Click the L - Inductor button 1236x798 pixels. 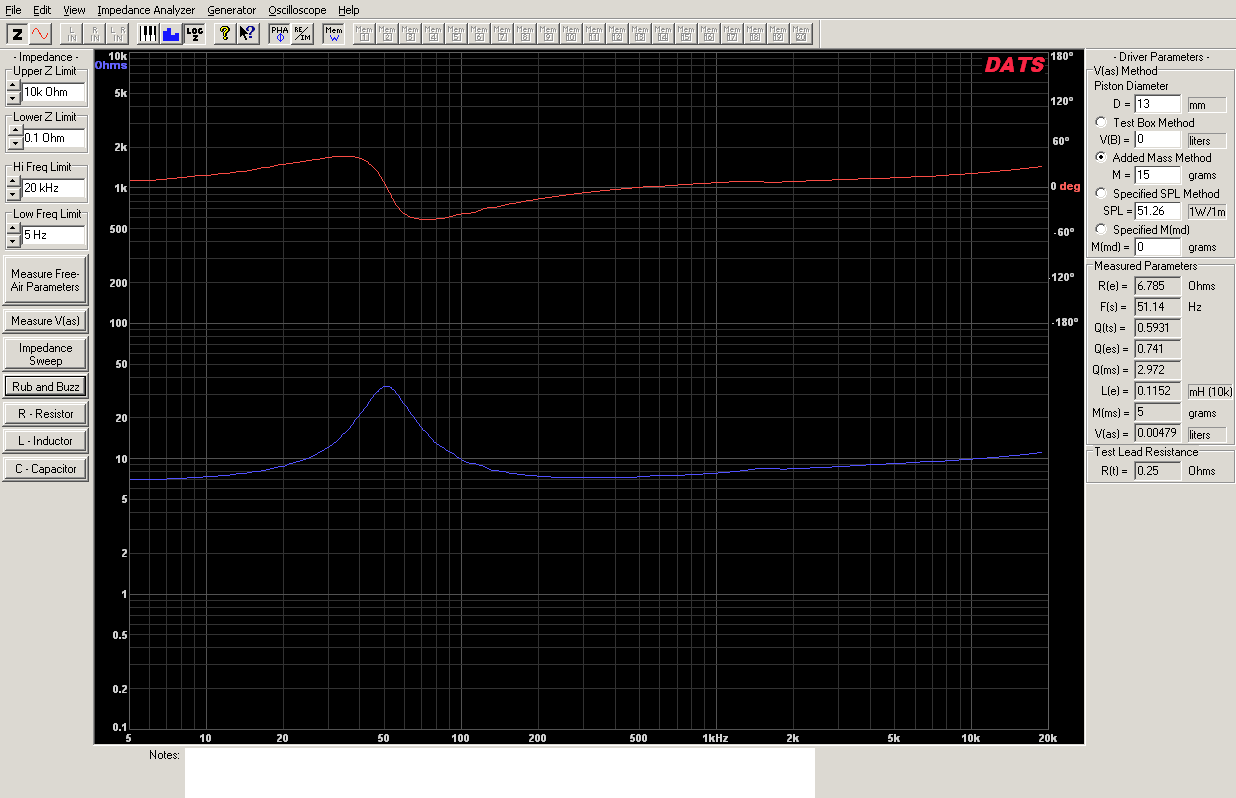pyautogui.click(x=45, y=441)
